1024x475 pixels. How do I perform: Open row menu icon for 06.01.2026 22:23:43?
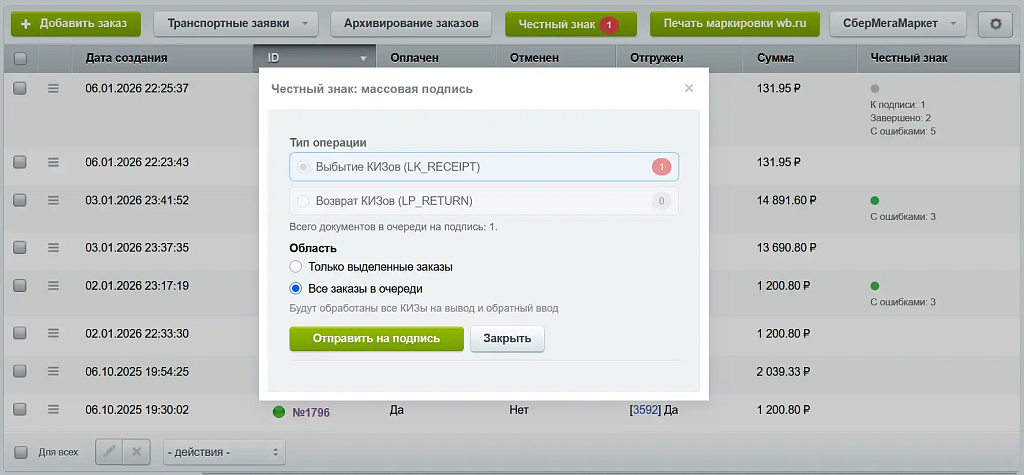point(54,162)
